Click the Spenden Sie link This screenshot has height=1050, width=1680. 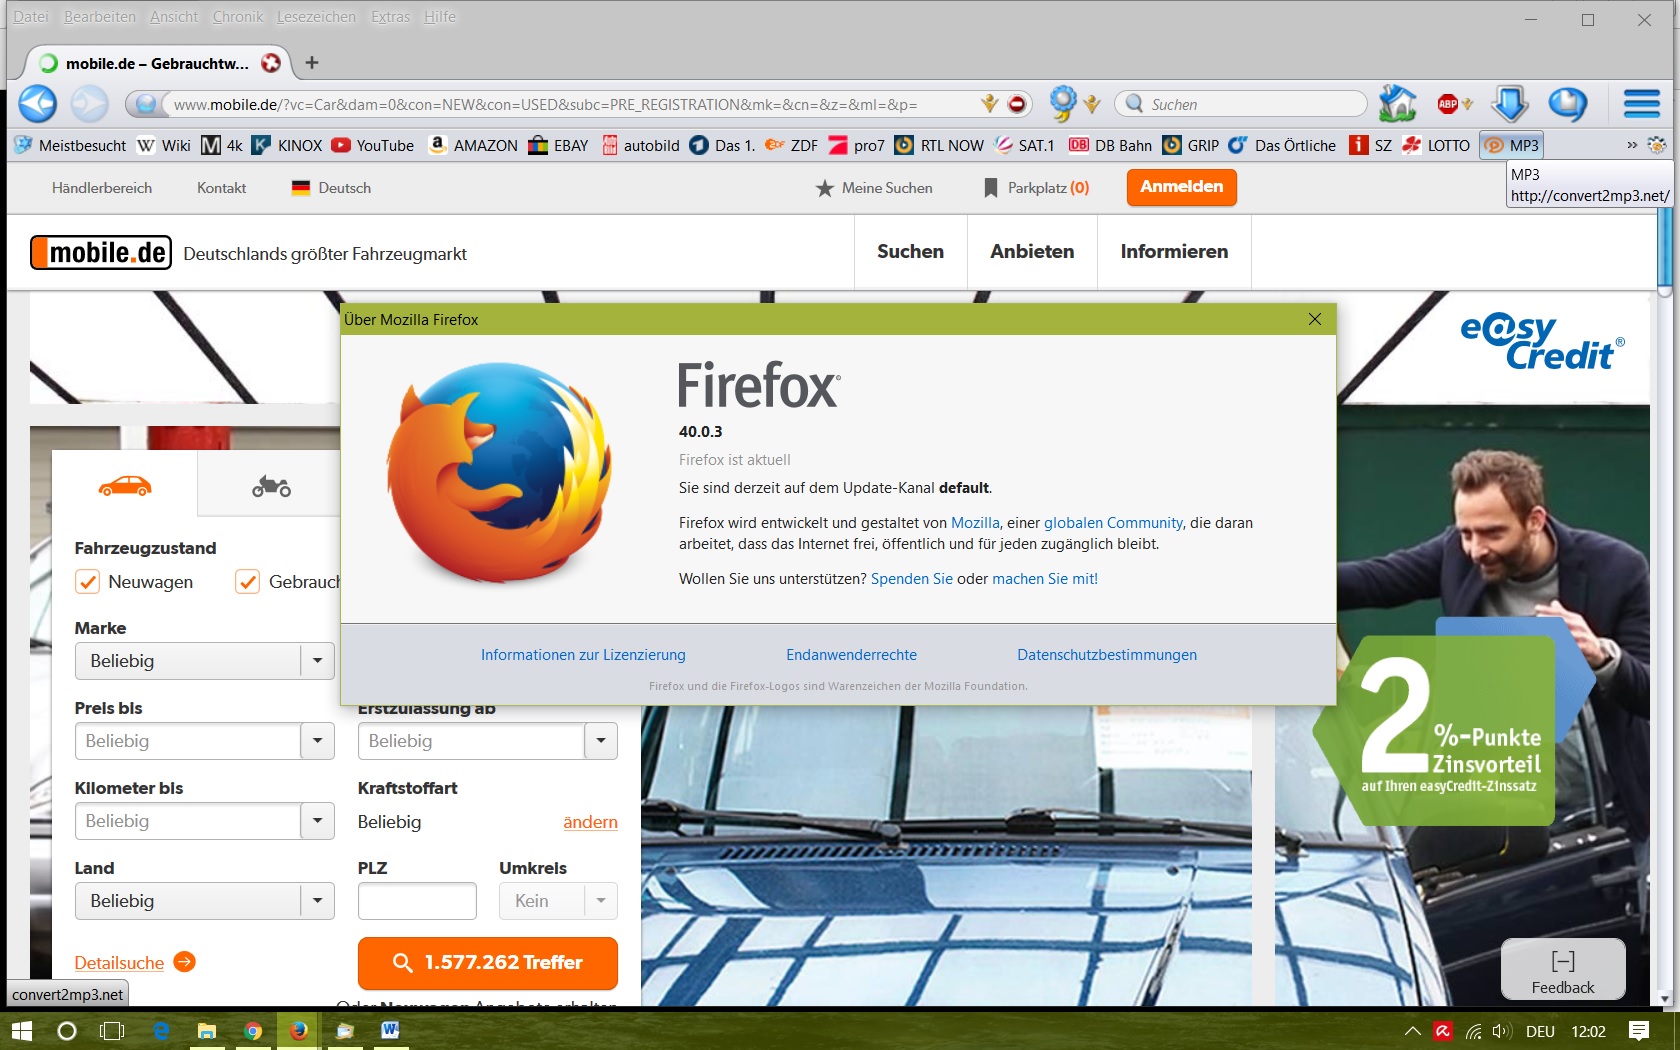(912, 579)
